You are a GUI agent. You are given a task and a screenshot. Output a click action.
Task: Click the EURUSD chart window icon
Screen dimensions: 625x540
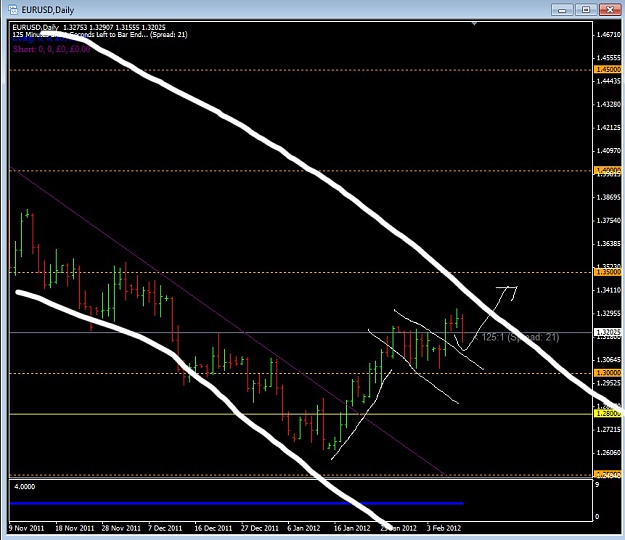pyautogui.click(x=13, y=9)
